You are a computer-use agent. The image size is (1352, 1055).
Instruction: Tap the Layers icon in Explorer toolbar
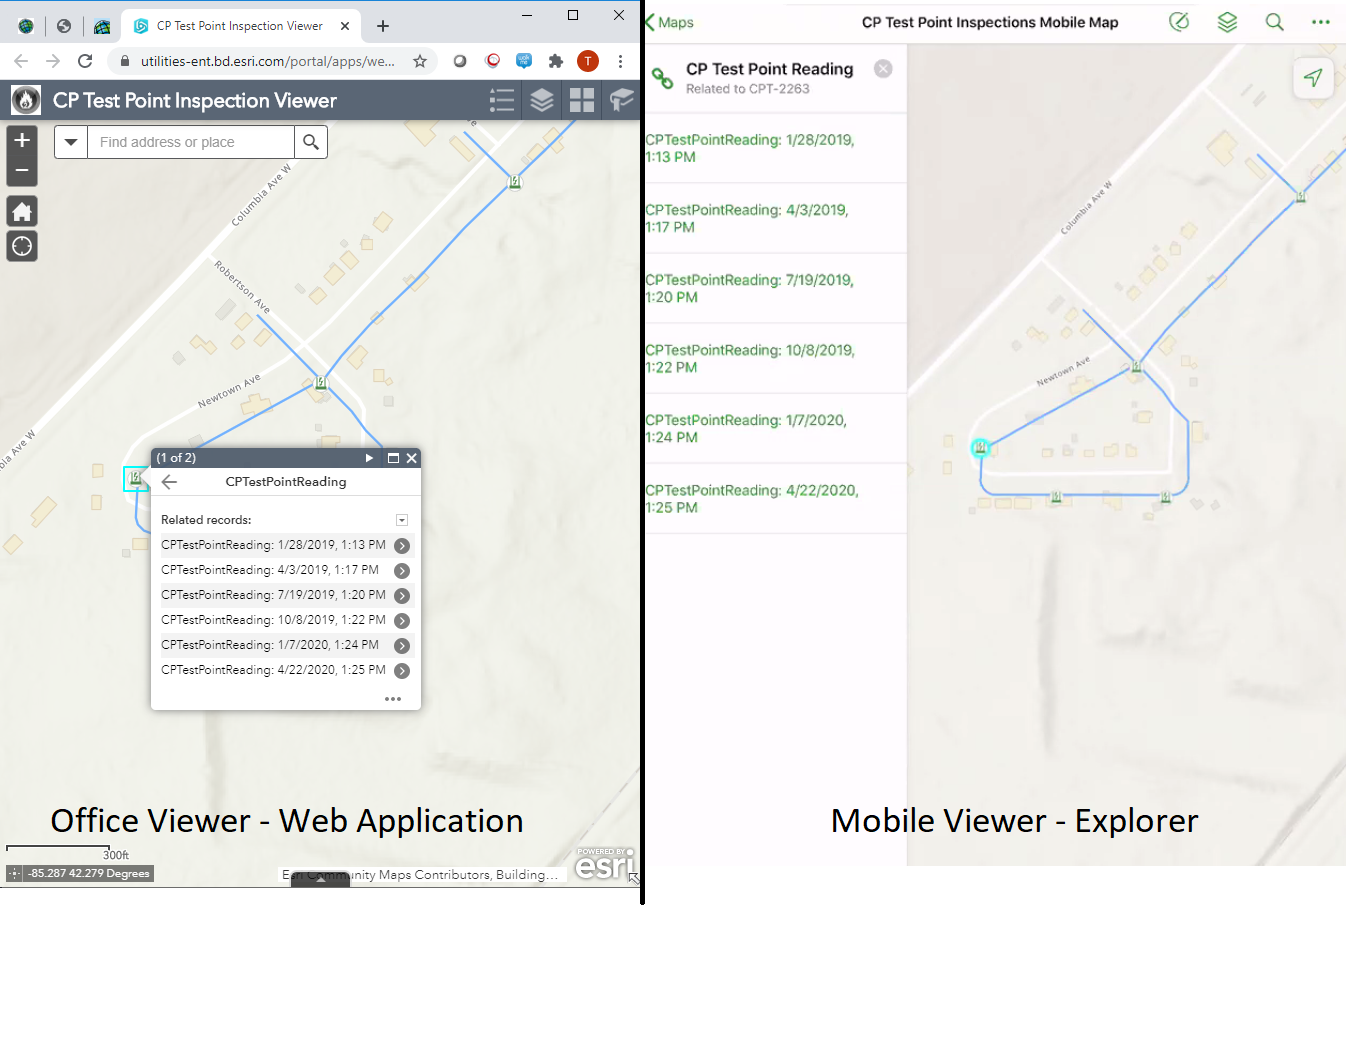point(1227,22)
